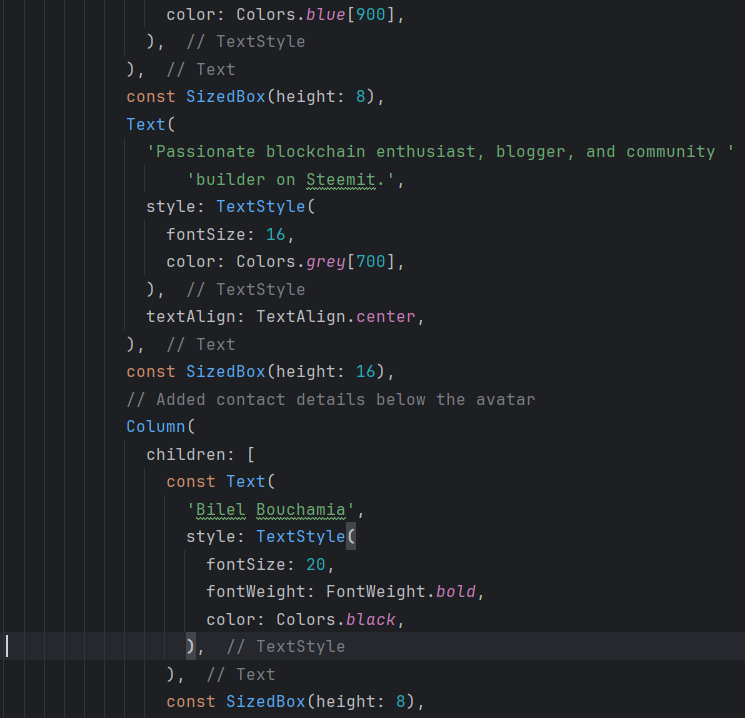The image size is (745, 718).
Task: Click the word 'Passionate' in the string
Action: click(x=206, y=152)
